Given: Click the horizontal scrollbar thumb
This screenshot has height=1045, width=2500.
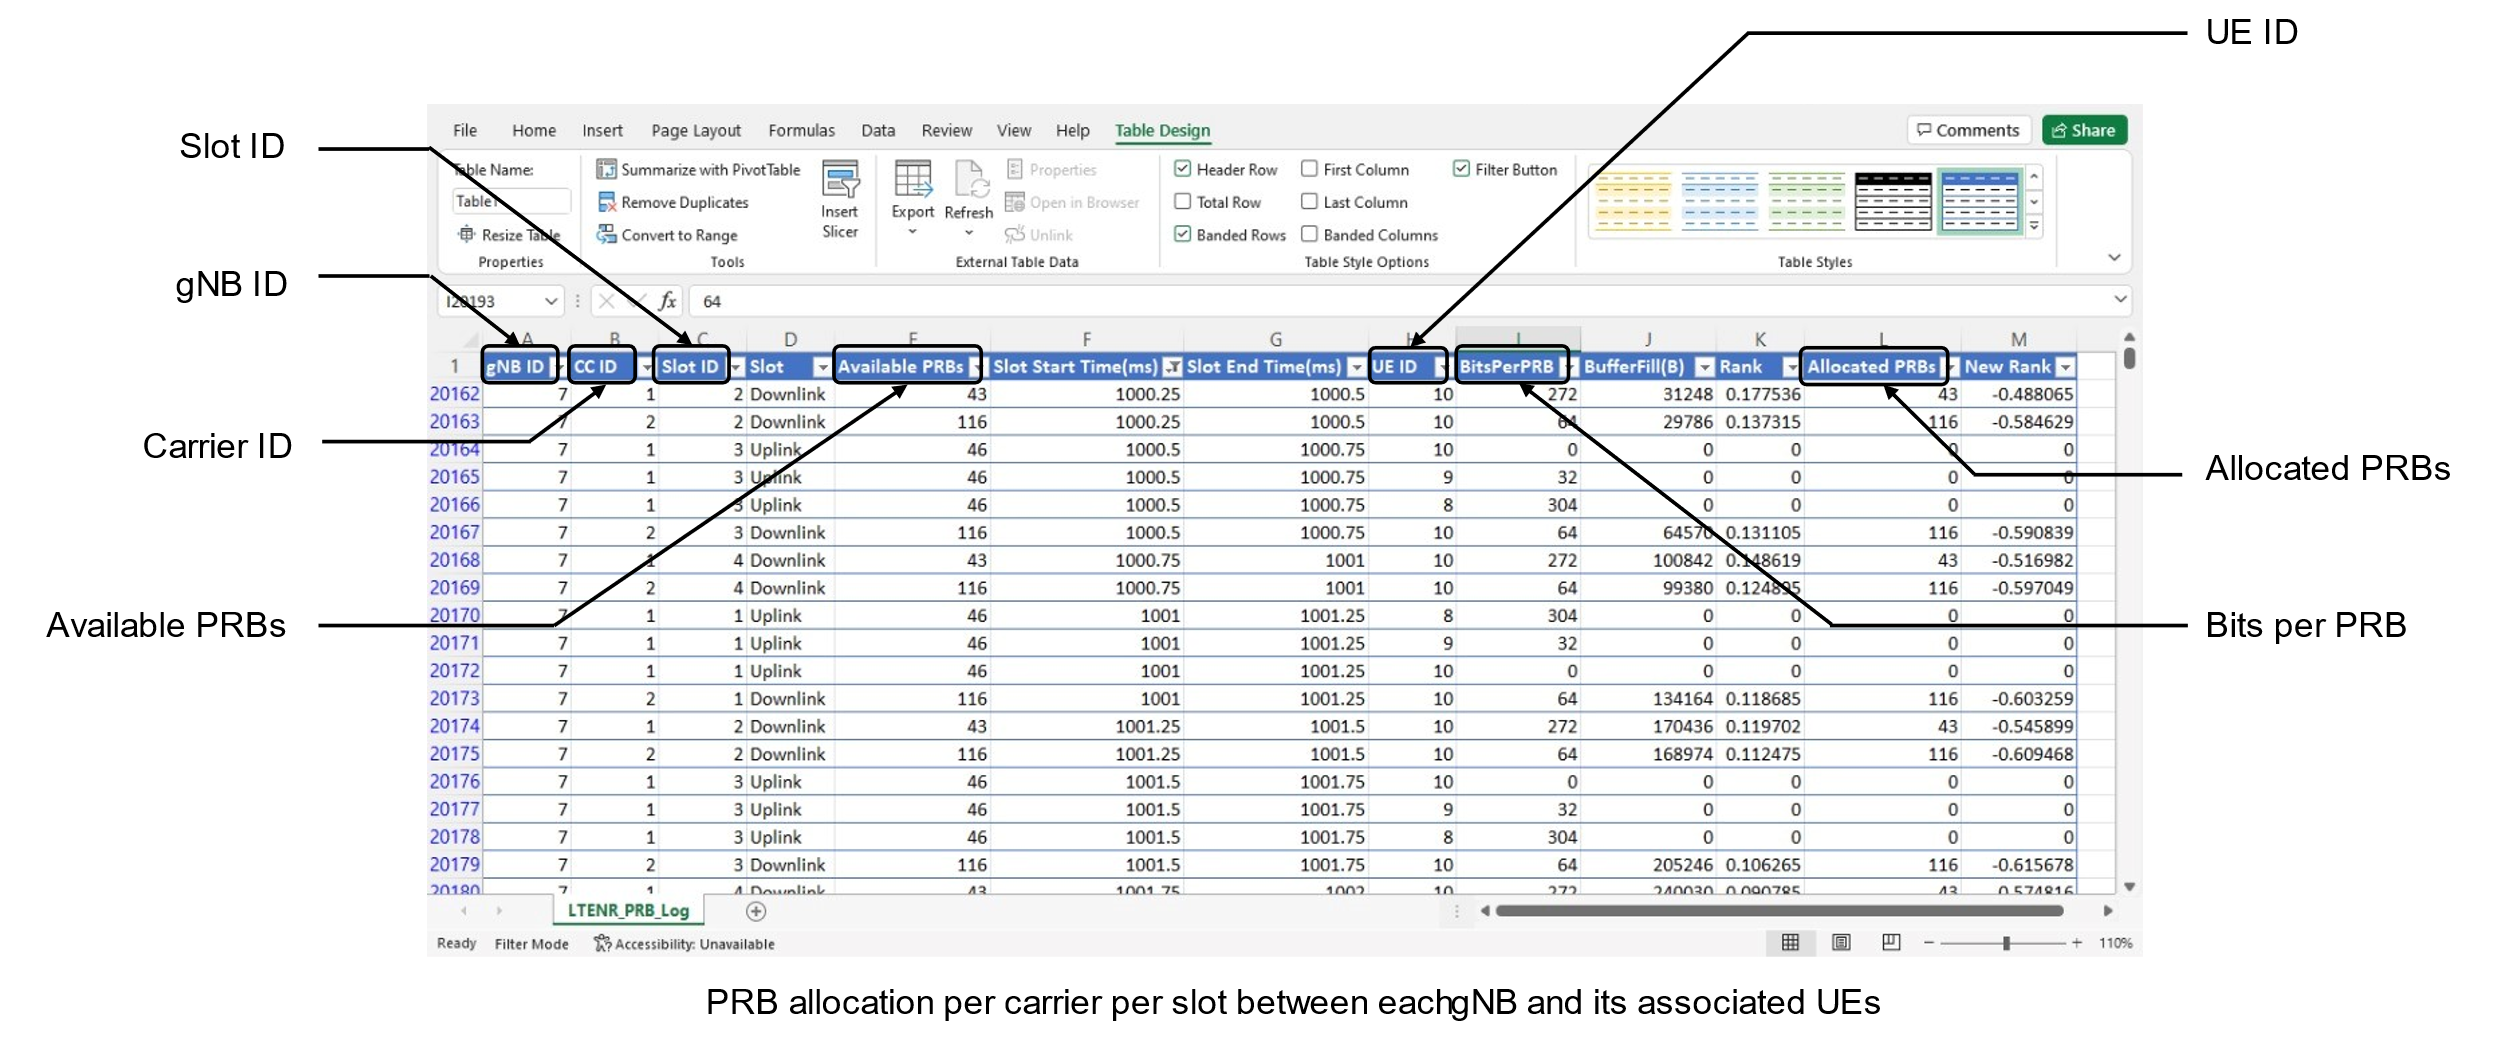Looking at the screenshot, I should pyautogui.click(x=1779, y=911).
